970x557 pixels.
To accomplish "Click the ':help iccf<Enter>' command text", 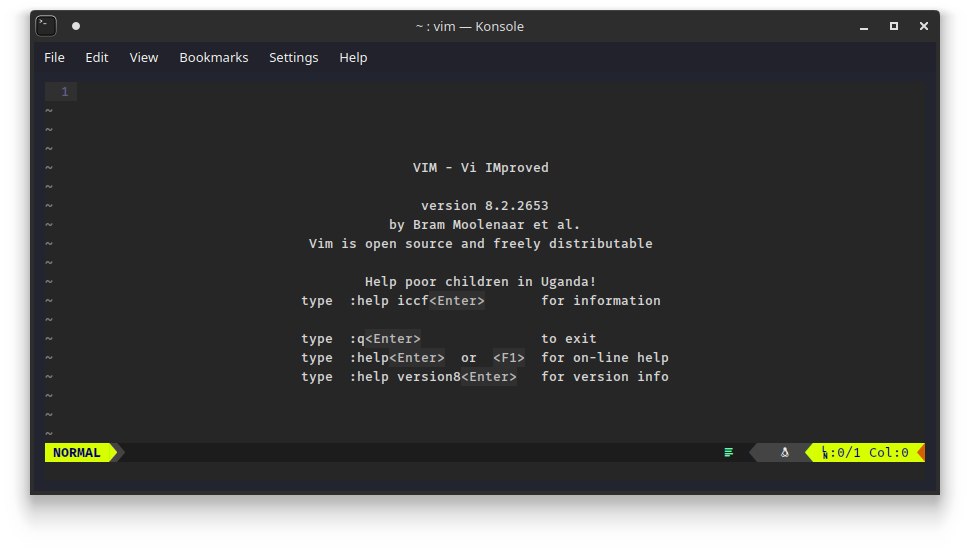I will (417, 301).
